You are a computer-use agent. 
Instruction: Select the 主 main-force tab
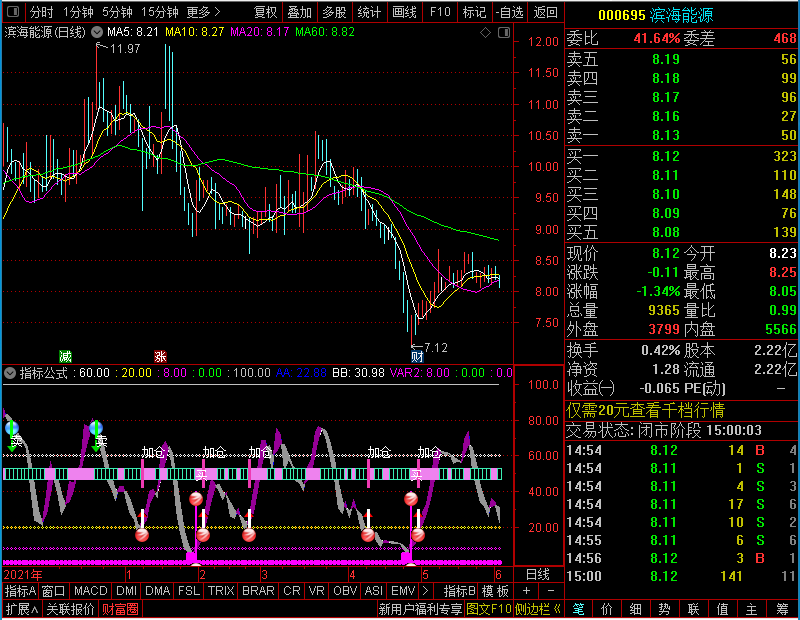click(x=752, y=609)
